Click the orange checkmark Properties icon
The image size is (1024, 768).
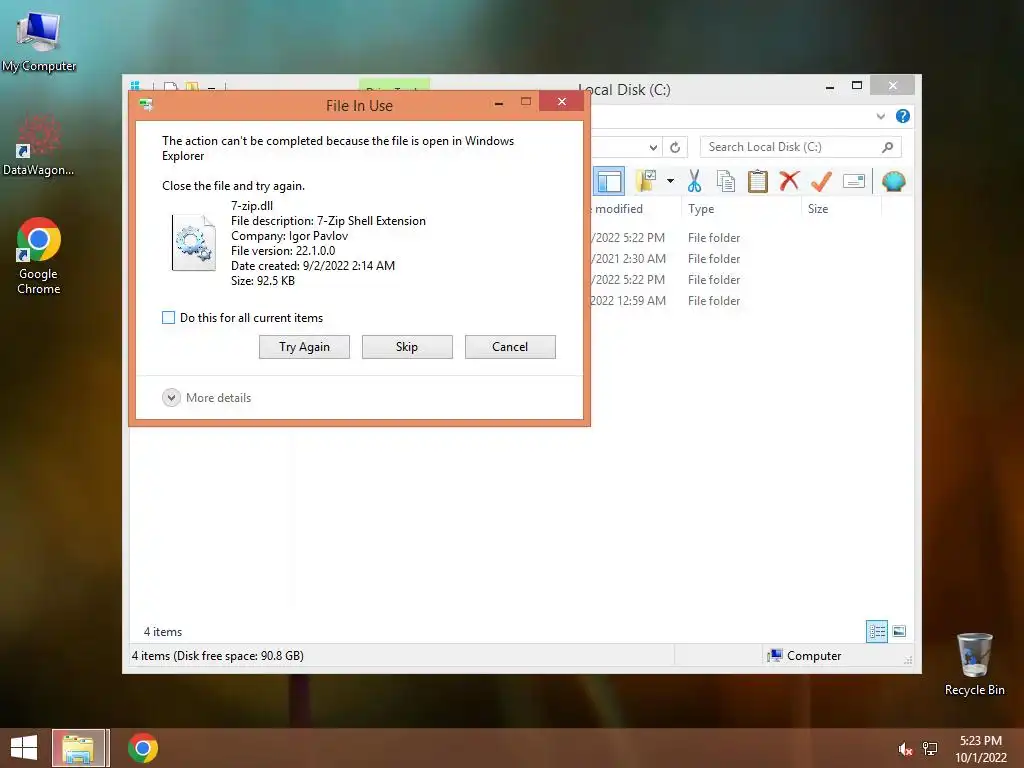pyautogui.click(x=821, y=181)
